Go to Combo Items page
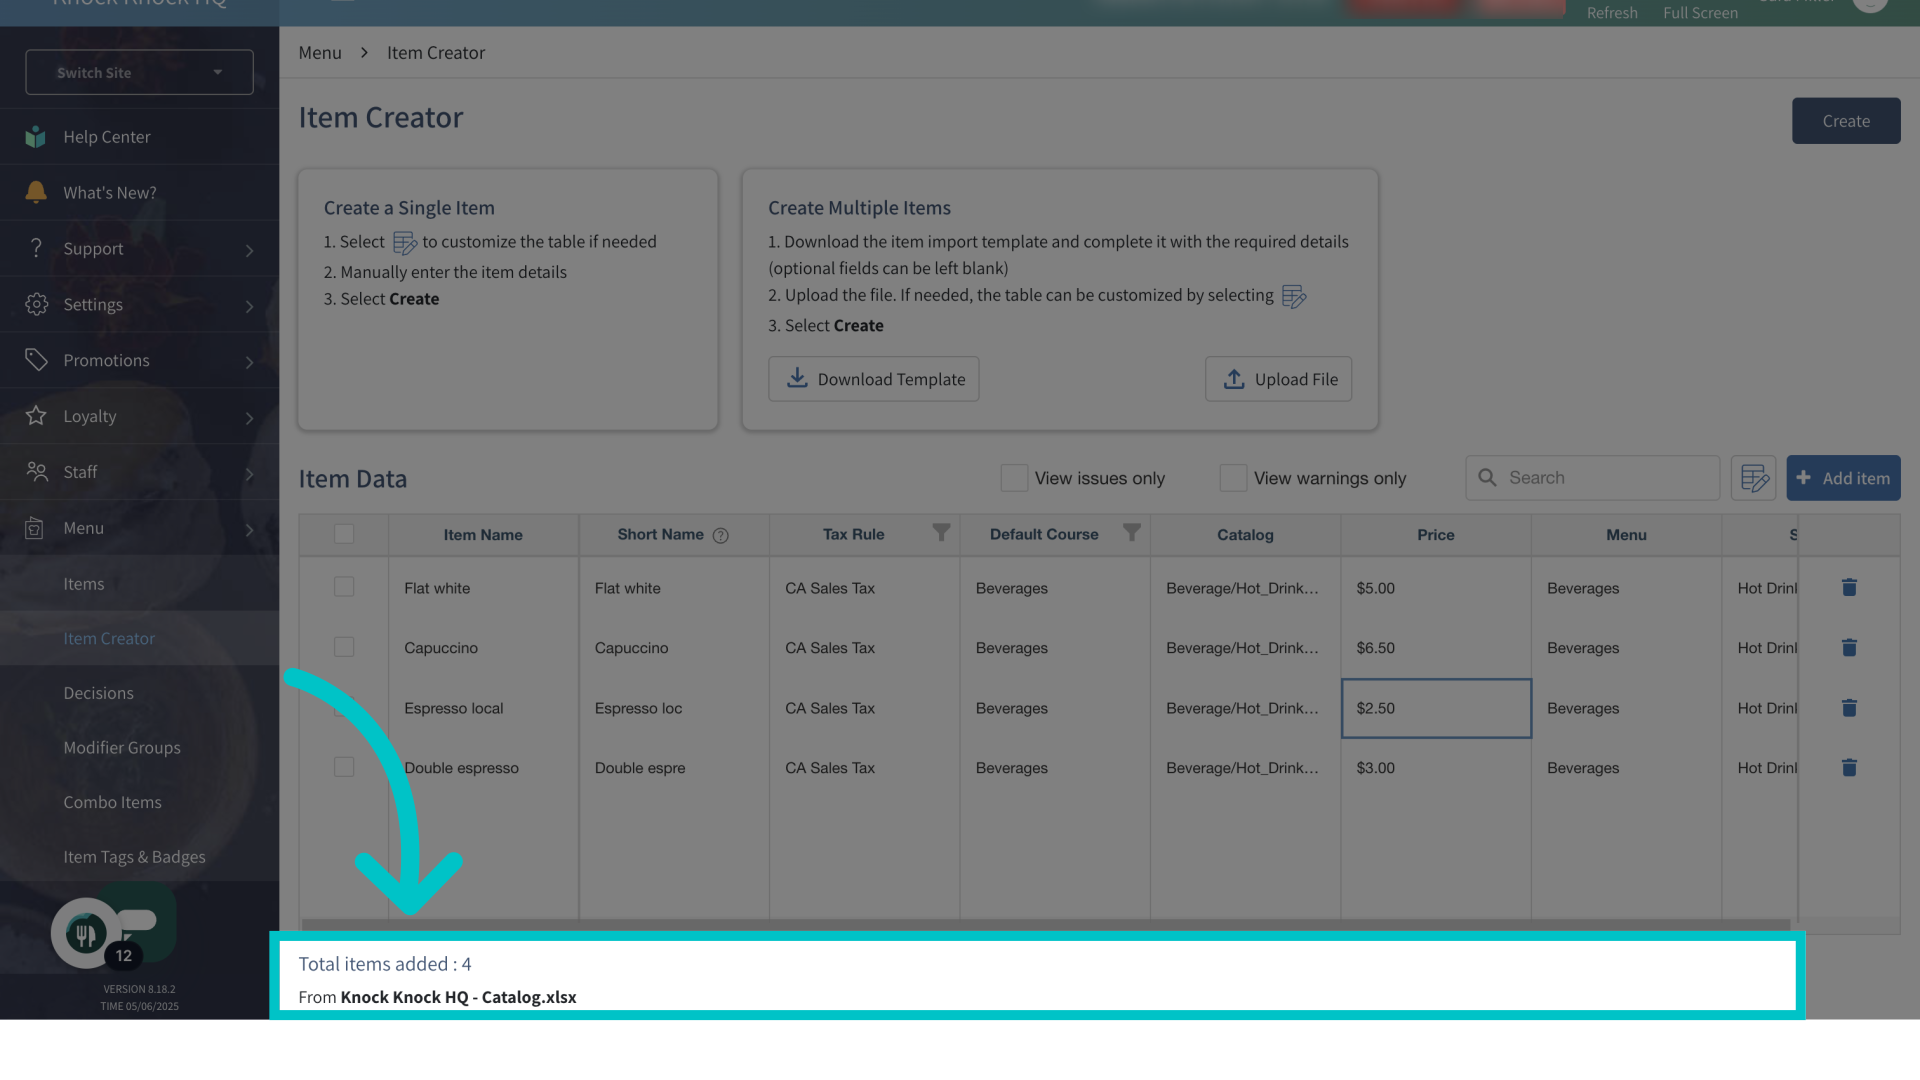The image size is (1920, 1080). coord(112,802)
